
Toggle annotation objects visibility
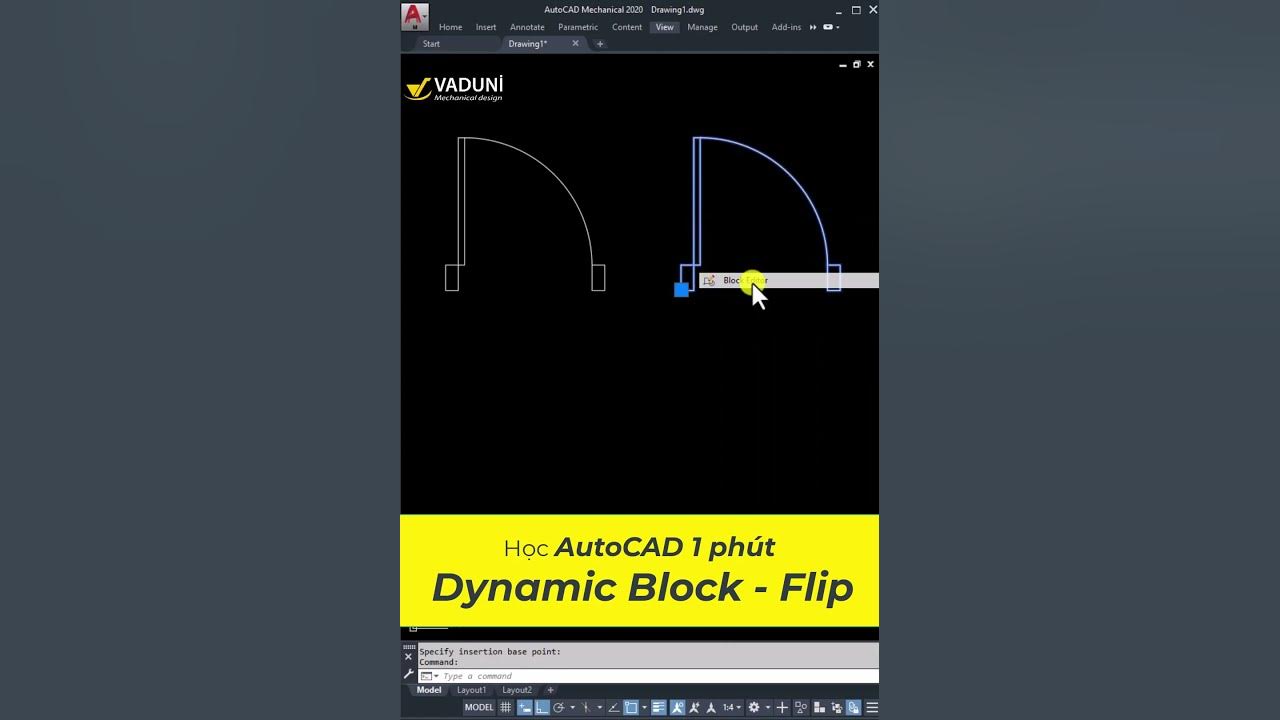677,707
